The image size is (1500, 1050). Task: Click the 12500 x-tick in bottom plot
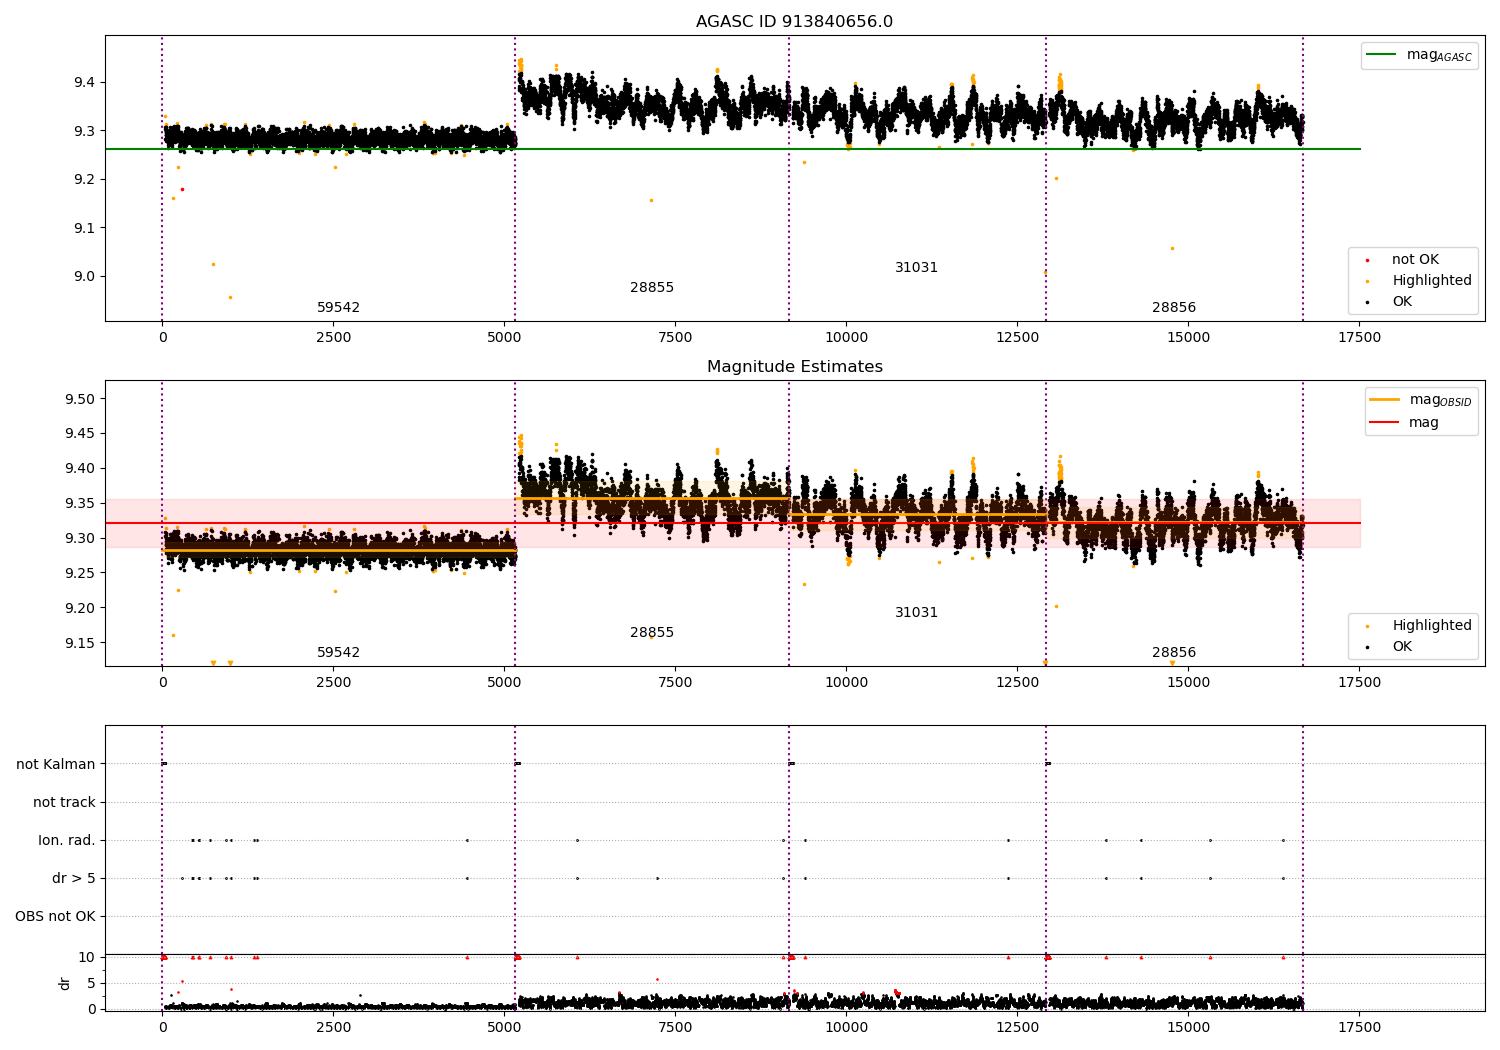point(1017,1027)
